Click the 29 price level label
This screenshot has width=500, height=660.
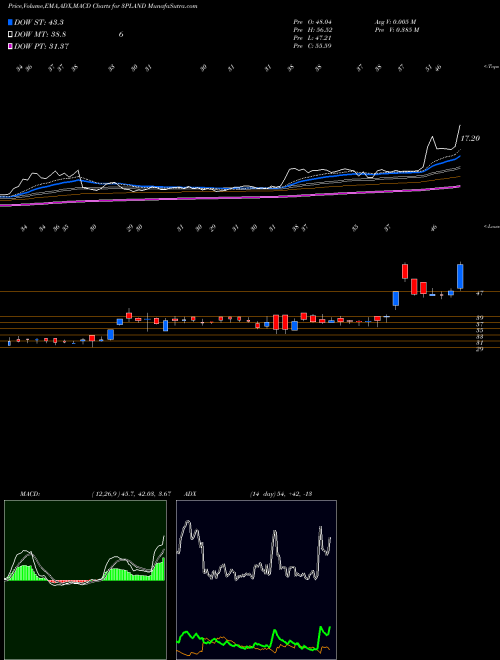click(x=479, y=349)
